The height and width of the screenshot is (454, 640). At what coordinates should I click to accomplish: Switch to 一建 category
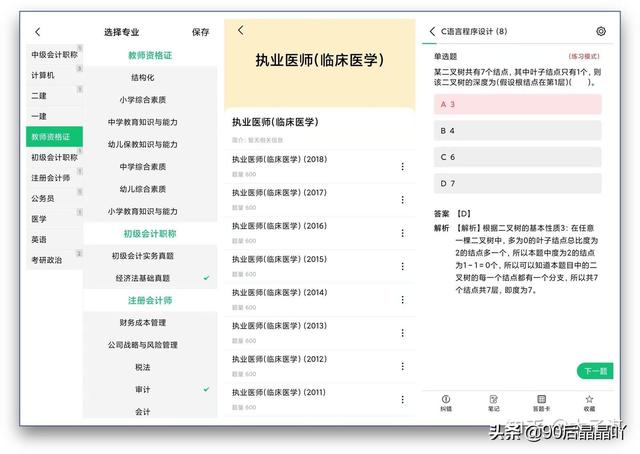54,116
